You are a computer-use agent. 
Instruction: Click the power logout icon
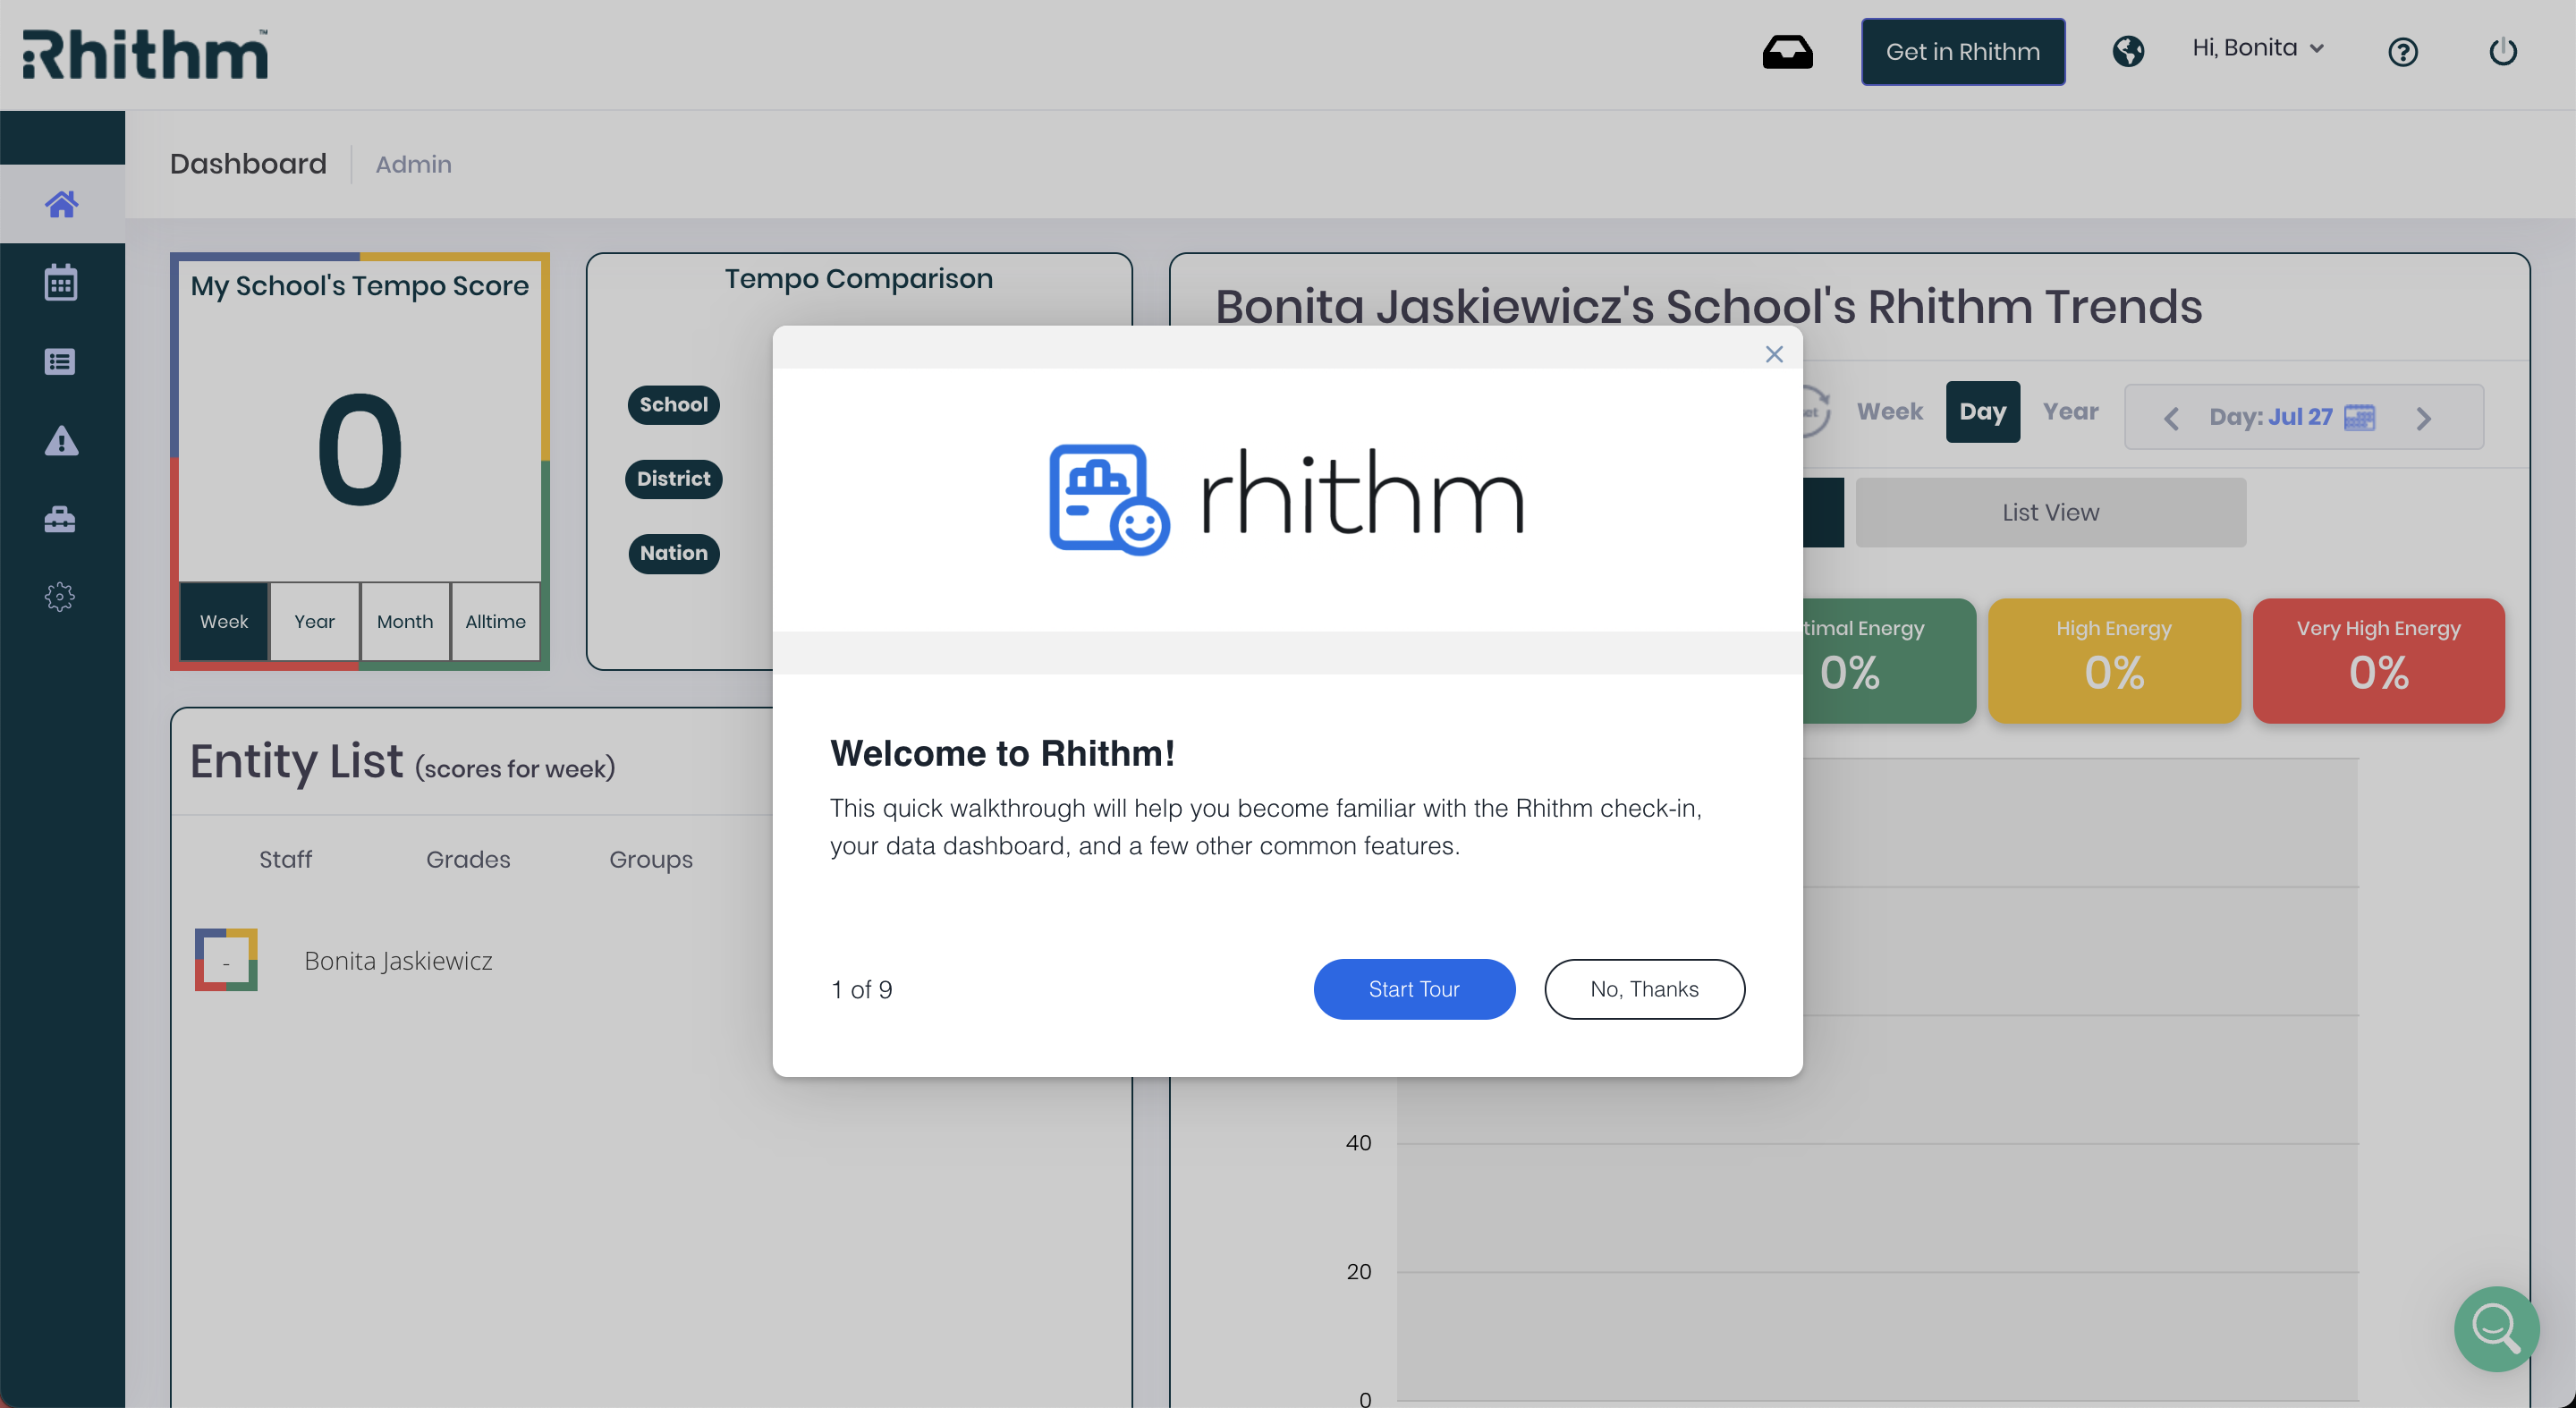click(x=2502, y=51)
